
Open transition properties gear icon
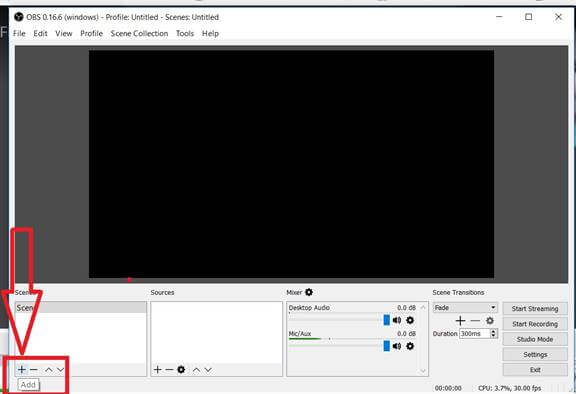[490, 321]
